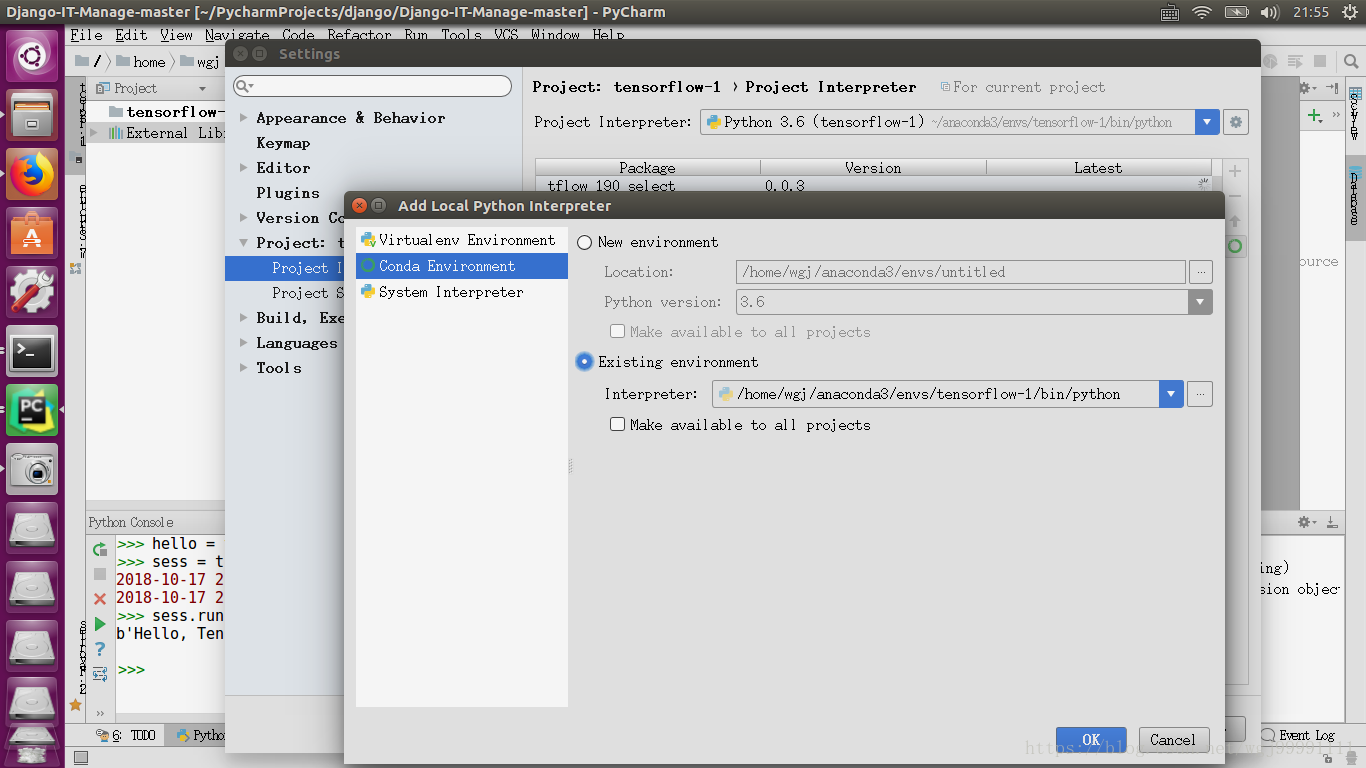This screenshot has height=768, width=1366.
Task: Click the upgrade package up-arrow button
Action: (x=1236, y=221)
